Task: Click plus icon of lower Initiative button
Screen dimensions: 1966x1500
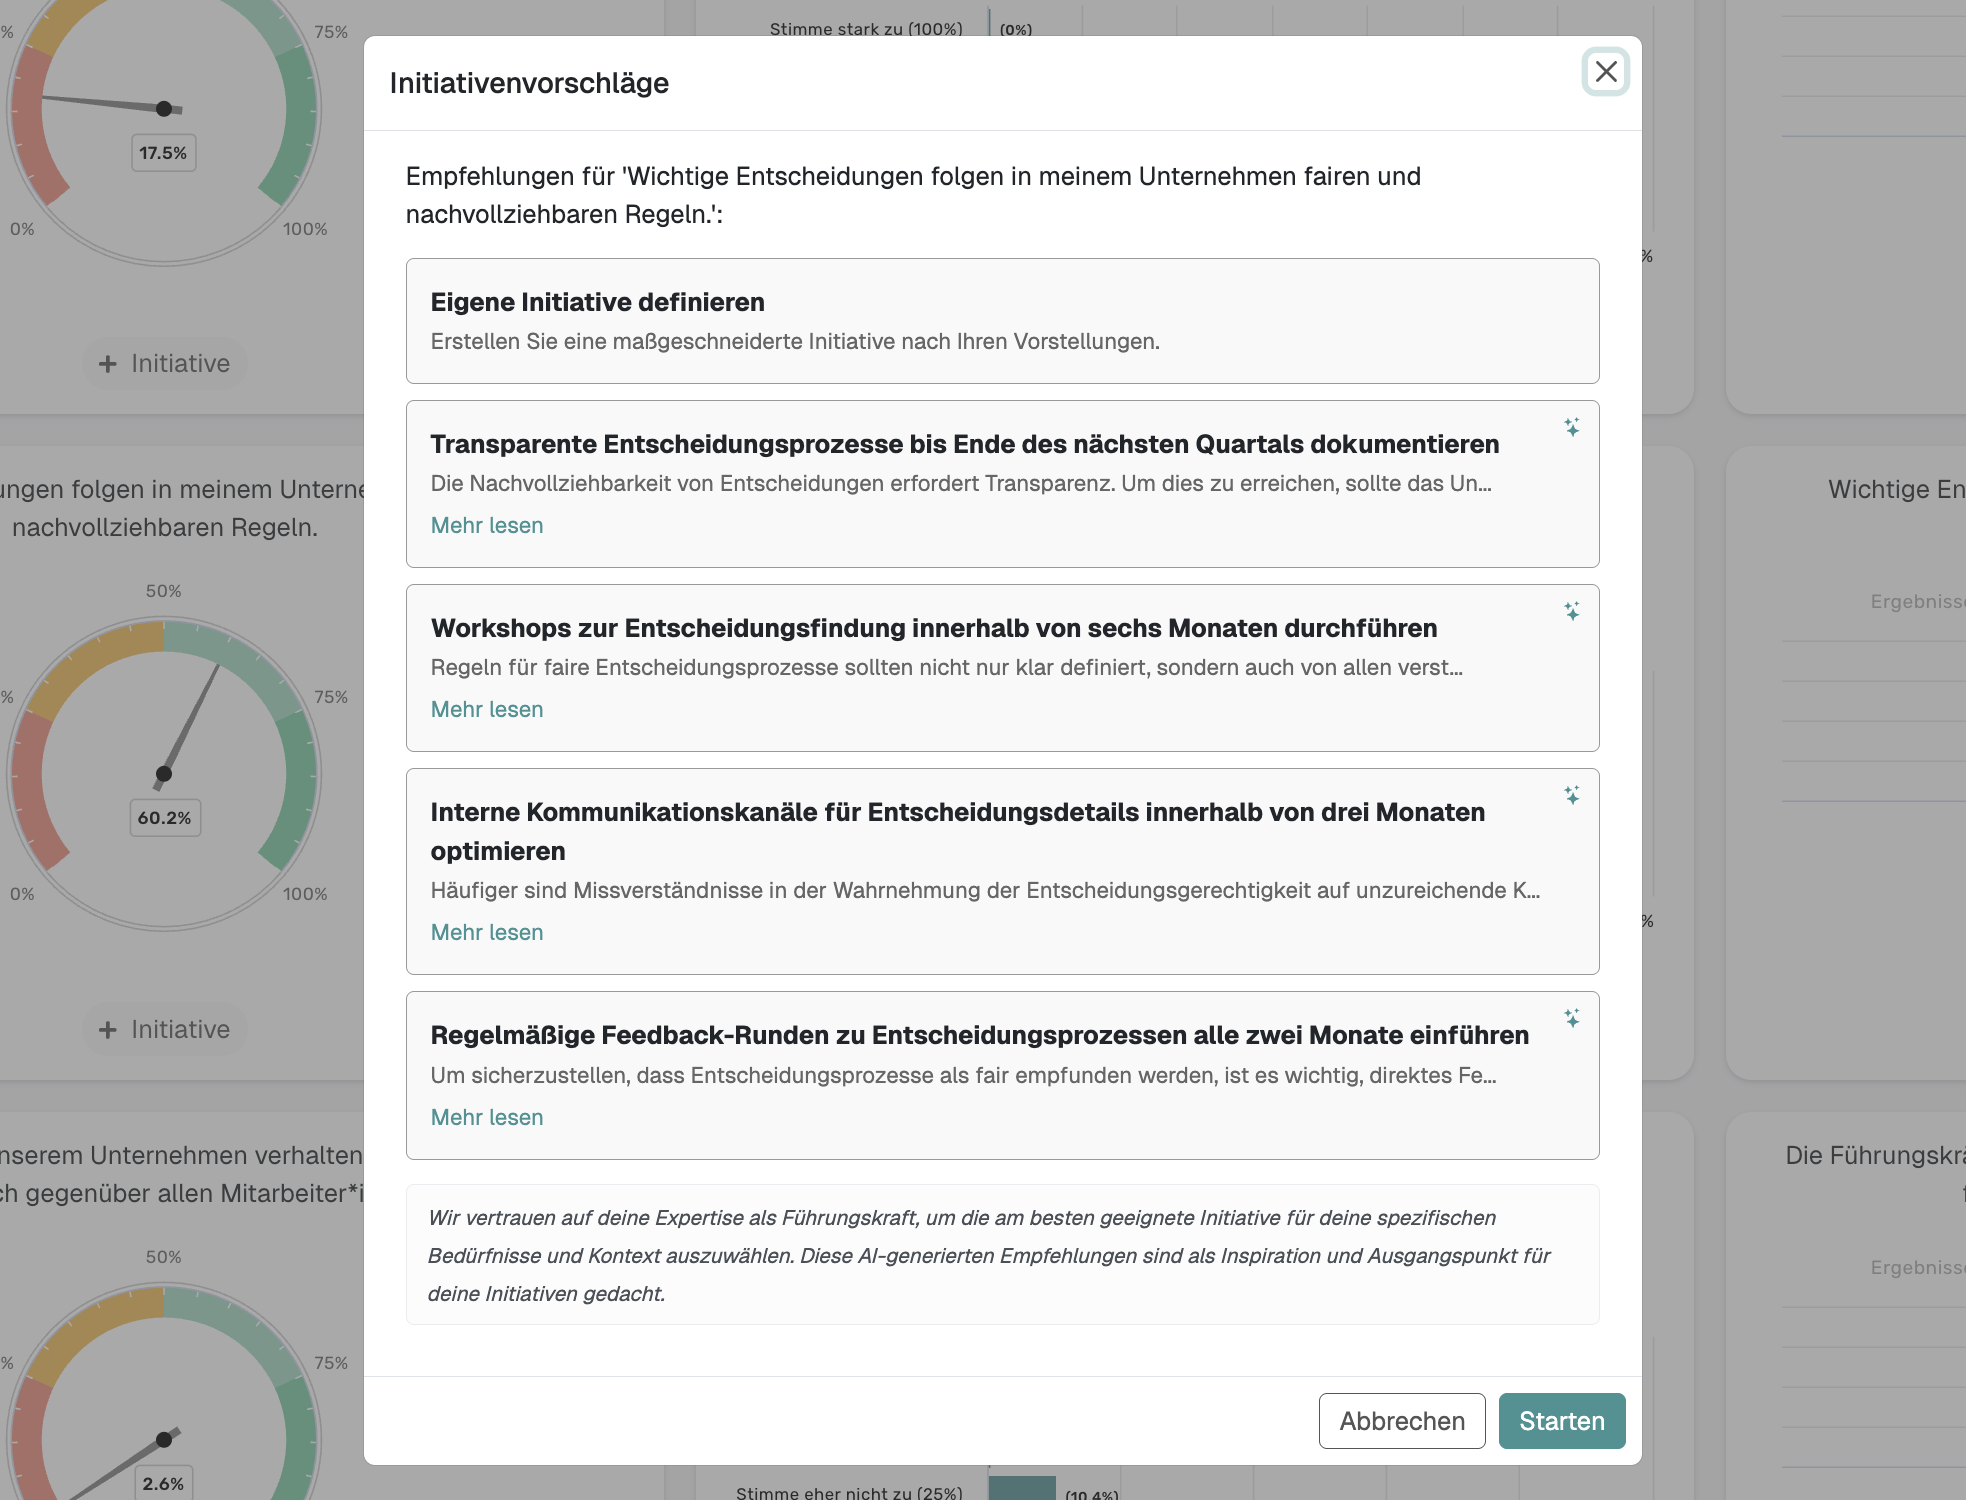Action: click(108, 1030)
